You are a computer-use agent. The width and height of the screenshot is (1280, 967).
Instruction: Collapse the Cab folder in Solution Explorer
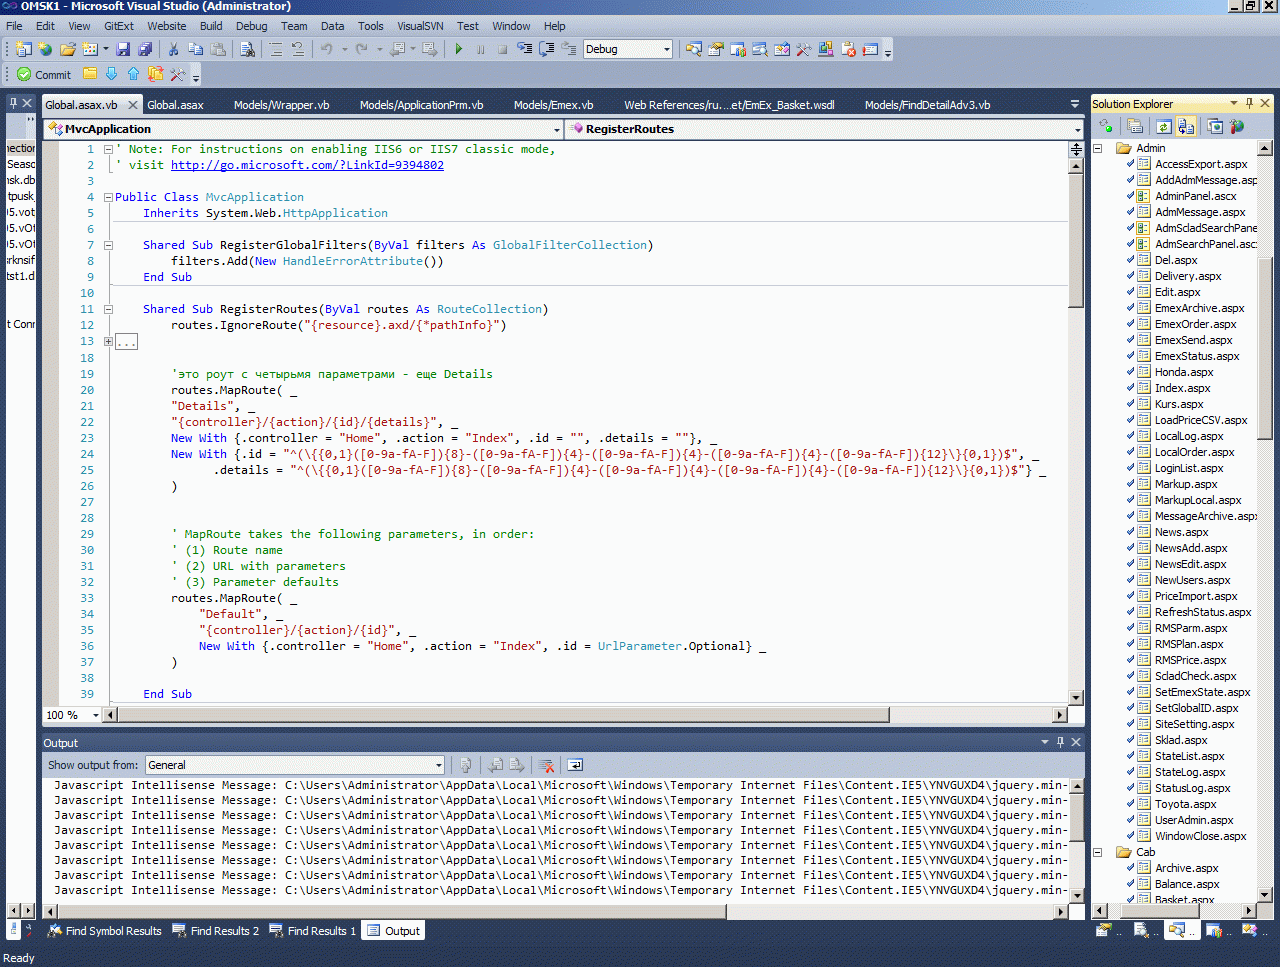tap(1097, 852)
